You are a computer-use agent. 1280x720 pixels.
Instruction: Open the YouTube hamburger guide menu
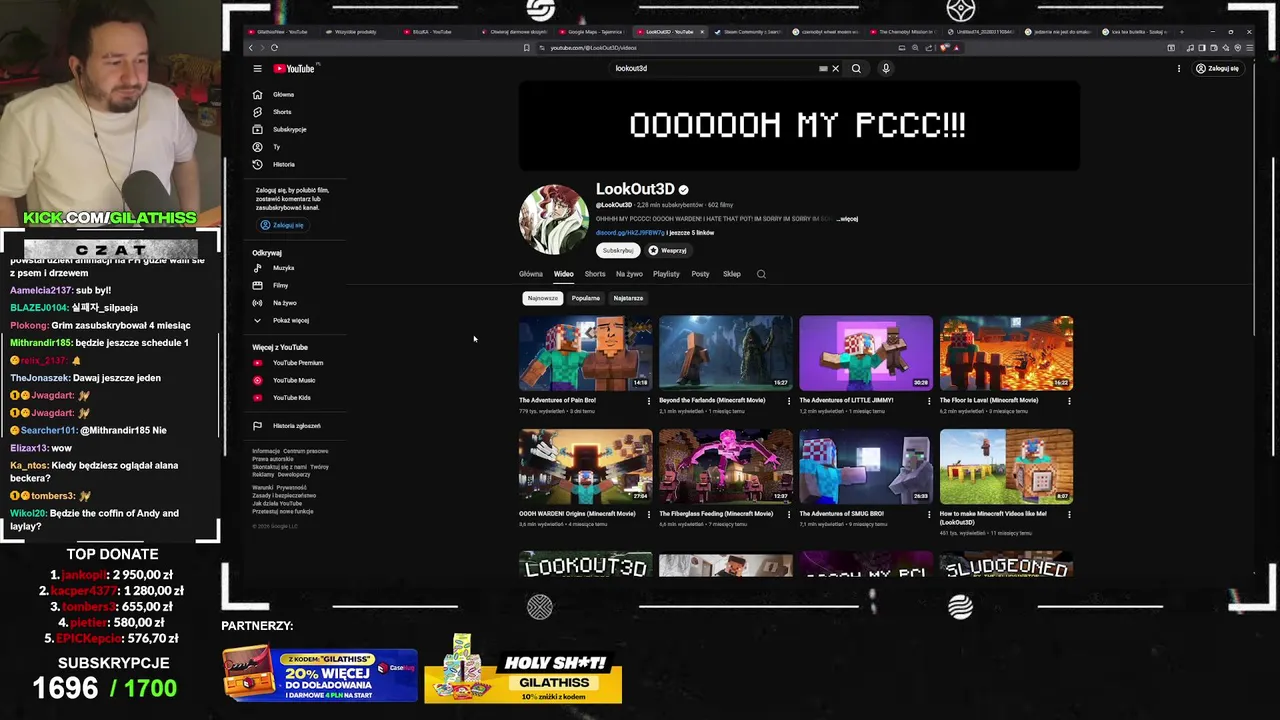click(257, 69)
